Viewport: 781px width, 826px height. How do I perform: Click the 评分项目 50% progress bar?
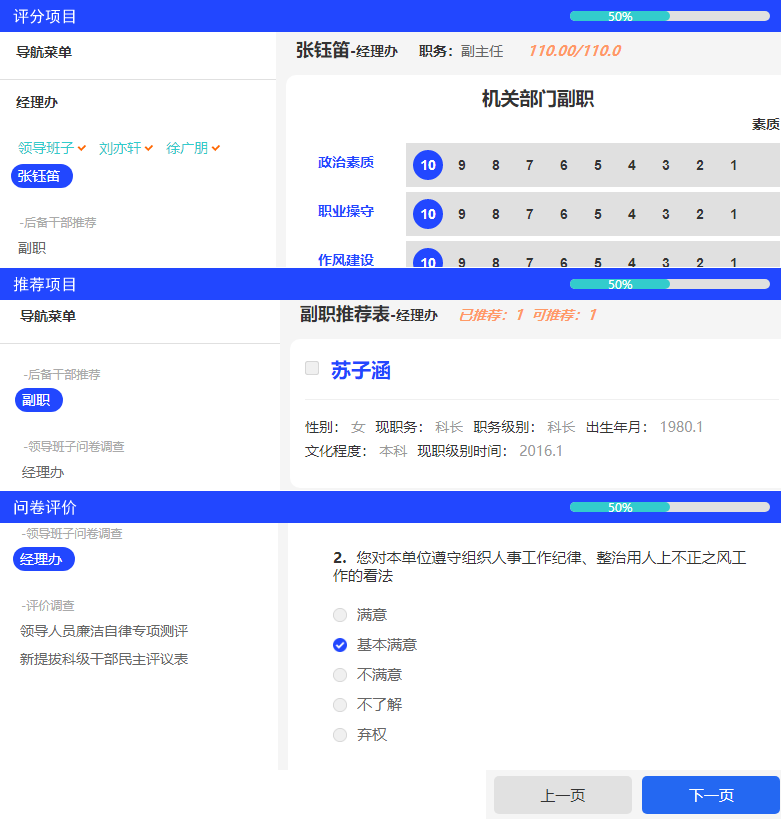pos(669,16)
